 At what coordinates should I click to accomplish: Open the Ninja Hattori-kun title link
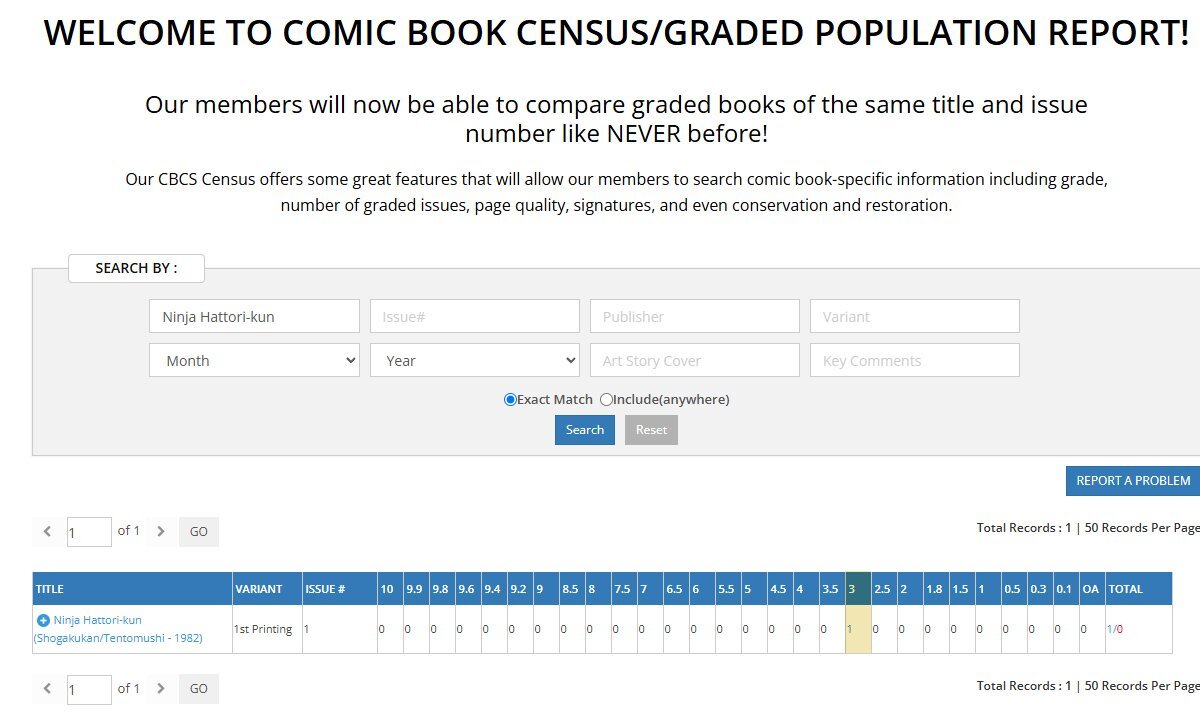click(98, 621)
